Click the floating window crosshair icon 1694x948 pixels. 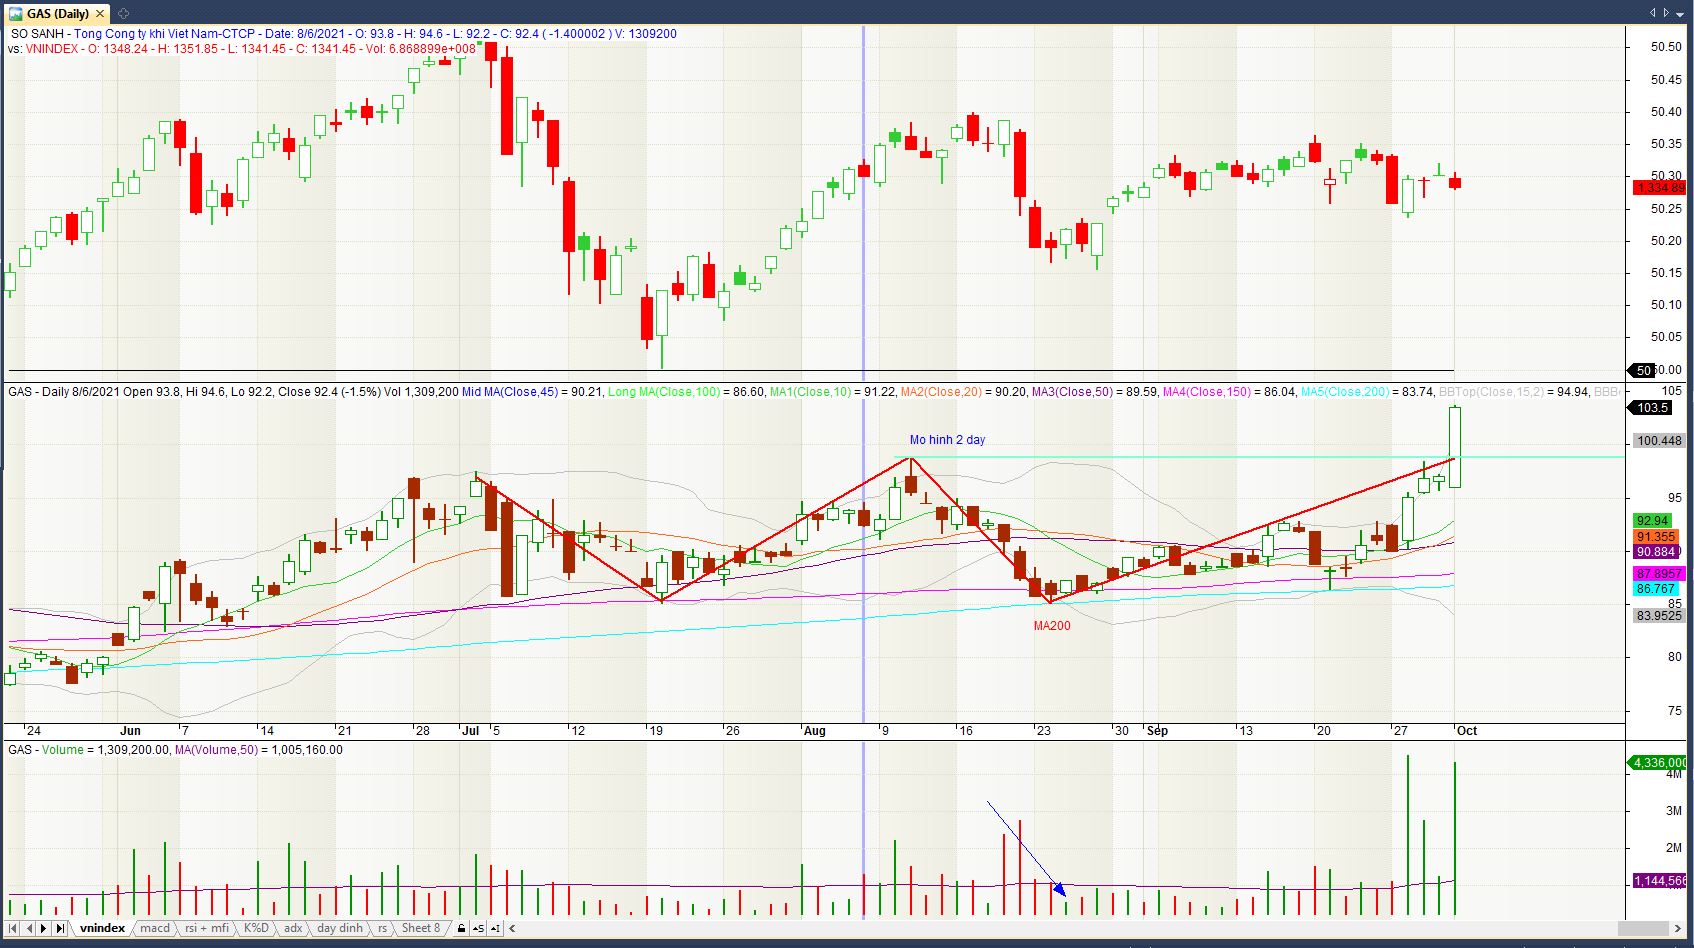[123, 13]
